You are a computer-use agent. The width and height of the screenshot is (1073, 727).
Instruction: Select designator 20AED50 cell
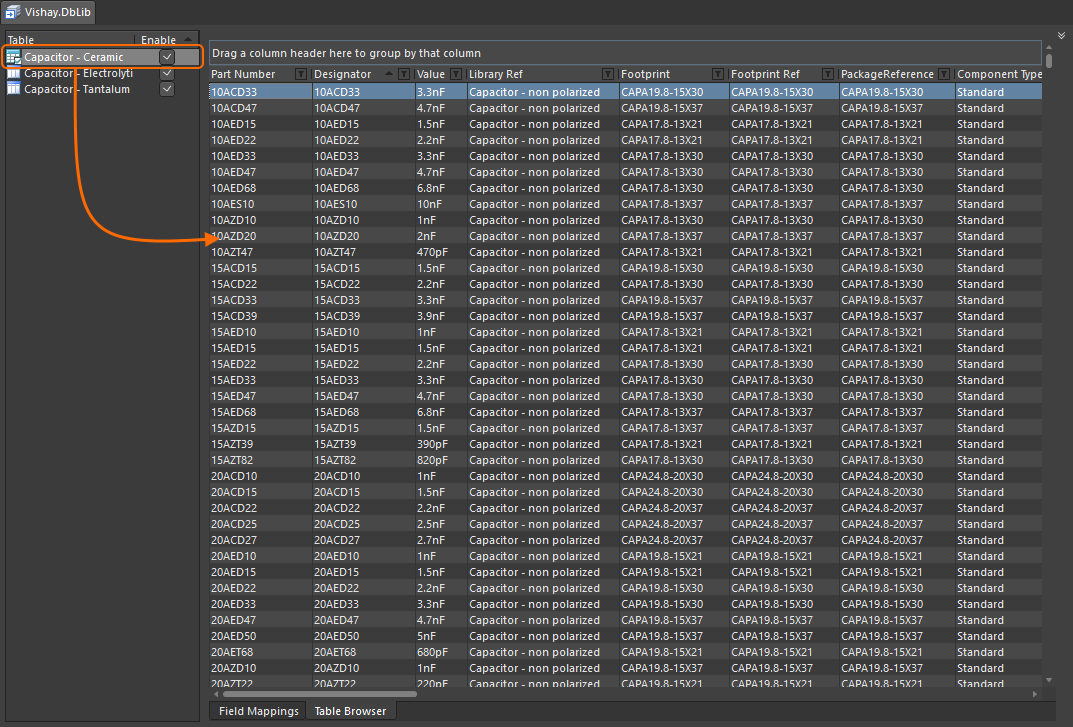[363, 636]
